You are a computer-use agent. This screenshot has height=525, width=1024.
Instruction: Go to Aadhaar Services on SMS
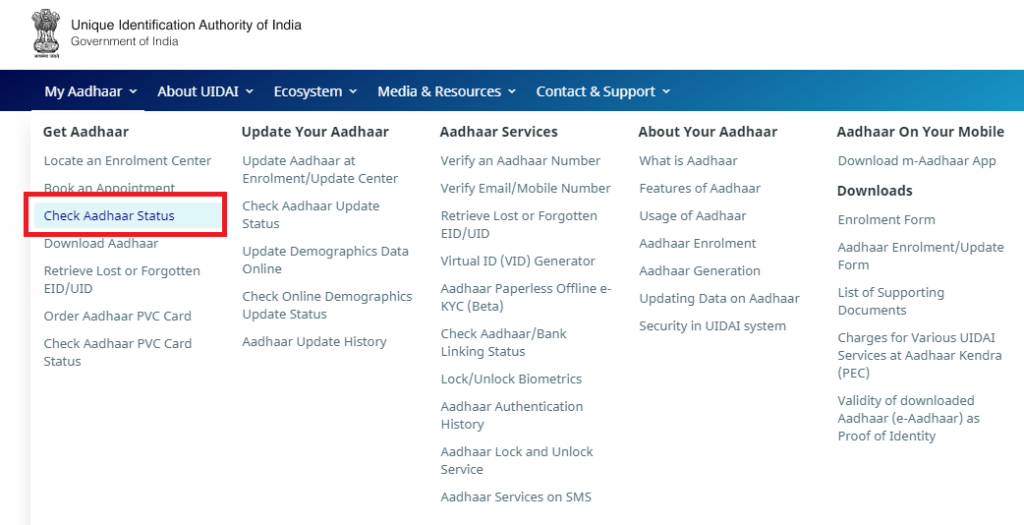point(516,497)
